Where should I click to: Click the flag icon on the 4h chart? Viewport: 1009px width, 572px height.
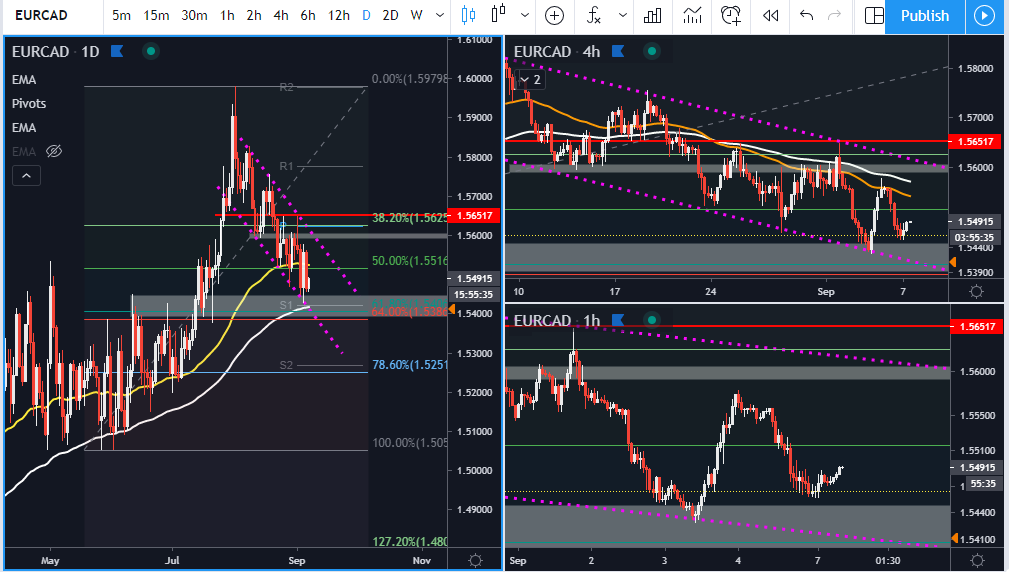coord(618,51)
